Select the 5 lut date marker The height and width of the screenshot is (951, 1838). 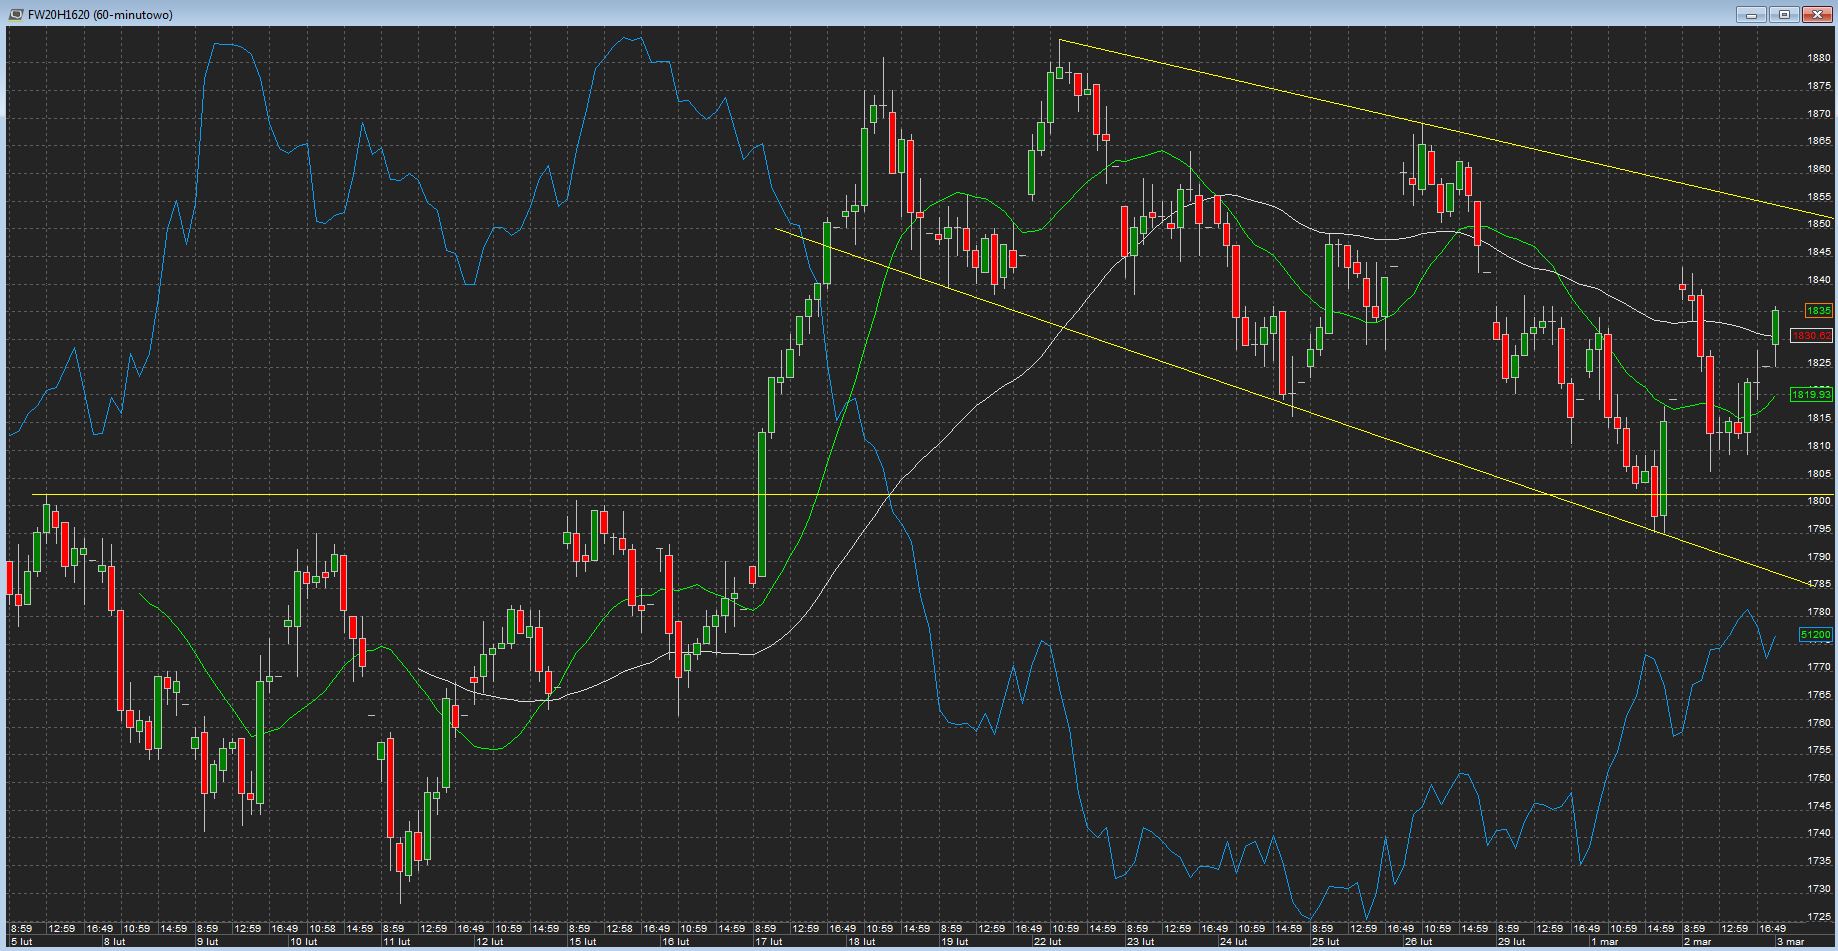21,942
